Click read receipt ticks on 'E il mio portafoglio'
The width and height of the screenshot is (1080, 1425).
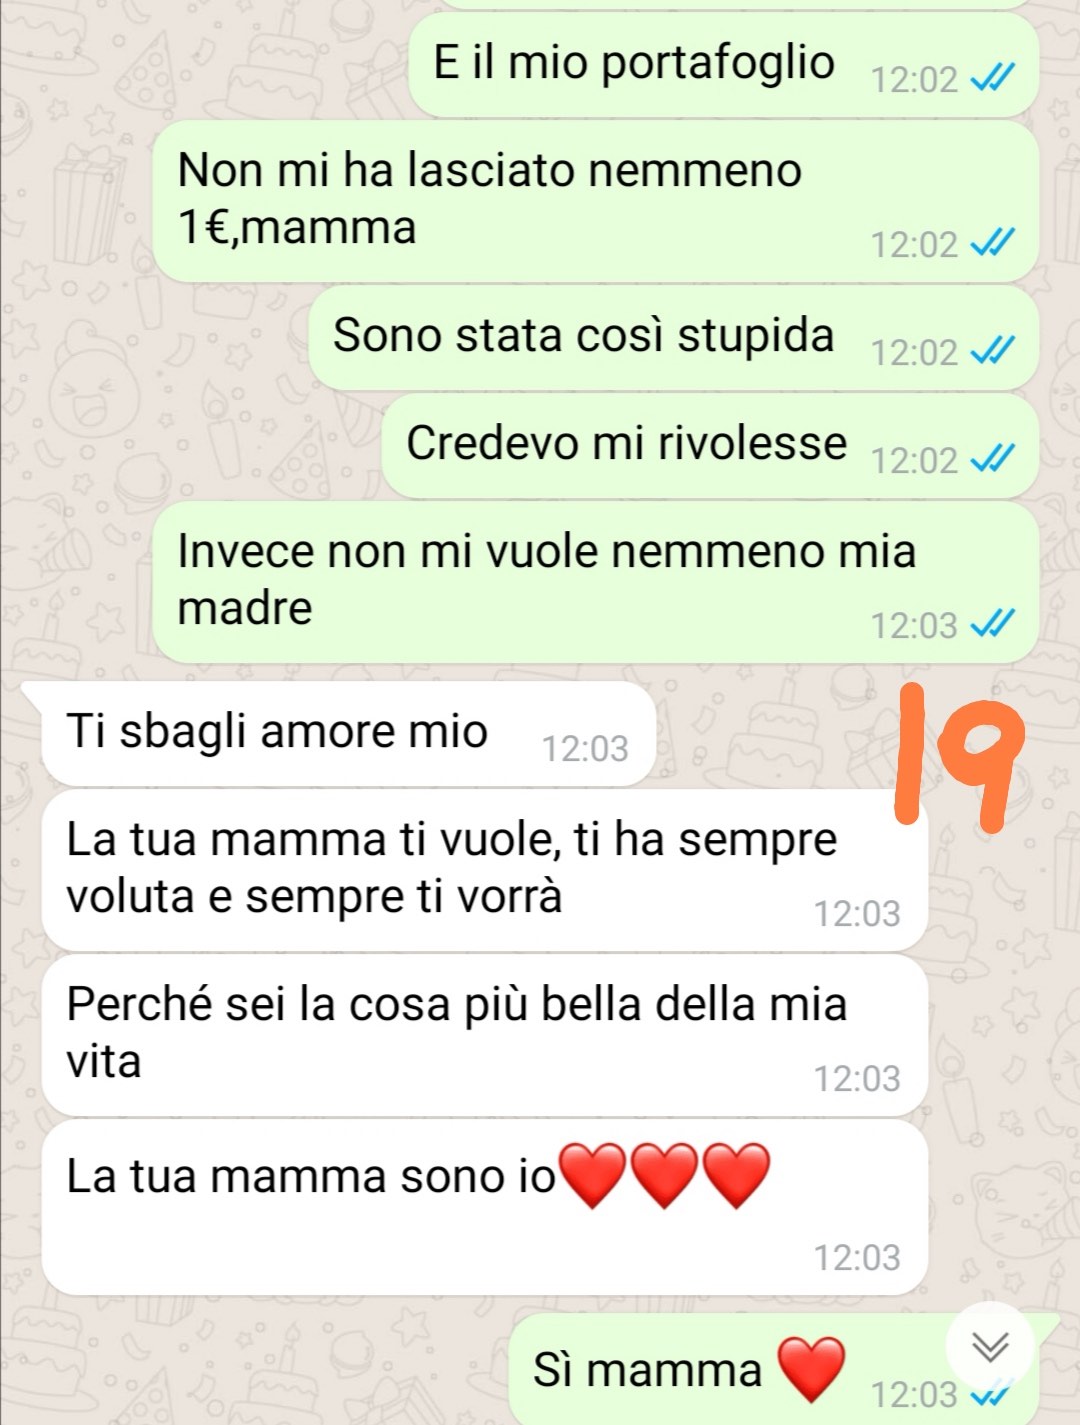click(993, 78)
